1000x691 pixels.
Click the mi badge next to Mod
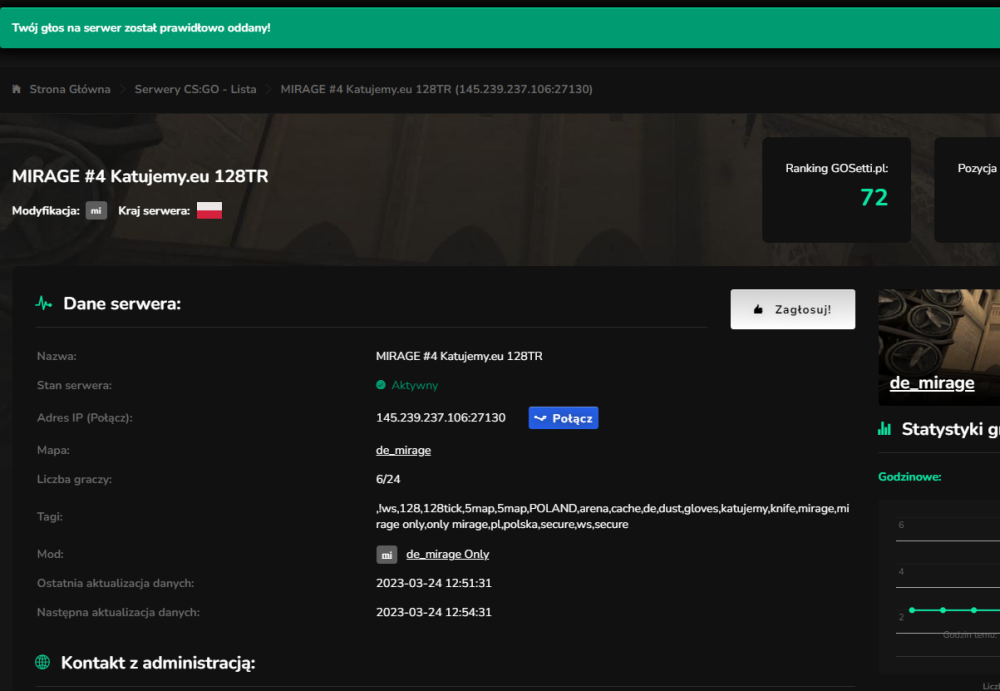pyautogui.click(x=386, y=554)
